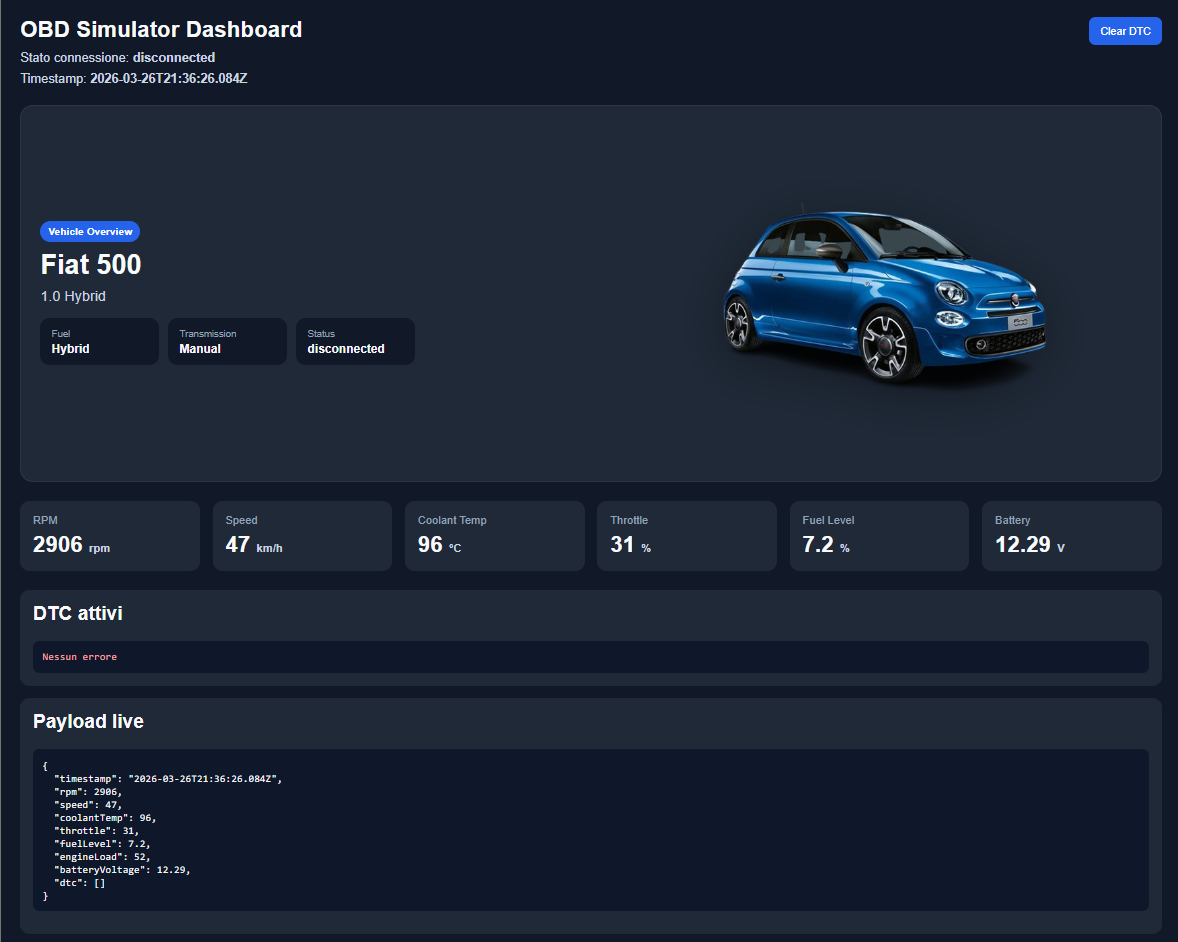Click the Coolant Temp metric card
The image size is (1178, 942).
pyautogui.click(x=494, y=536)
